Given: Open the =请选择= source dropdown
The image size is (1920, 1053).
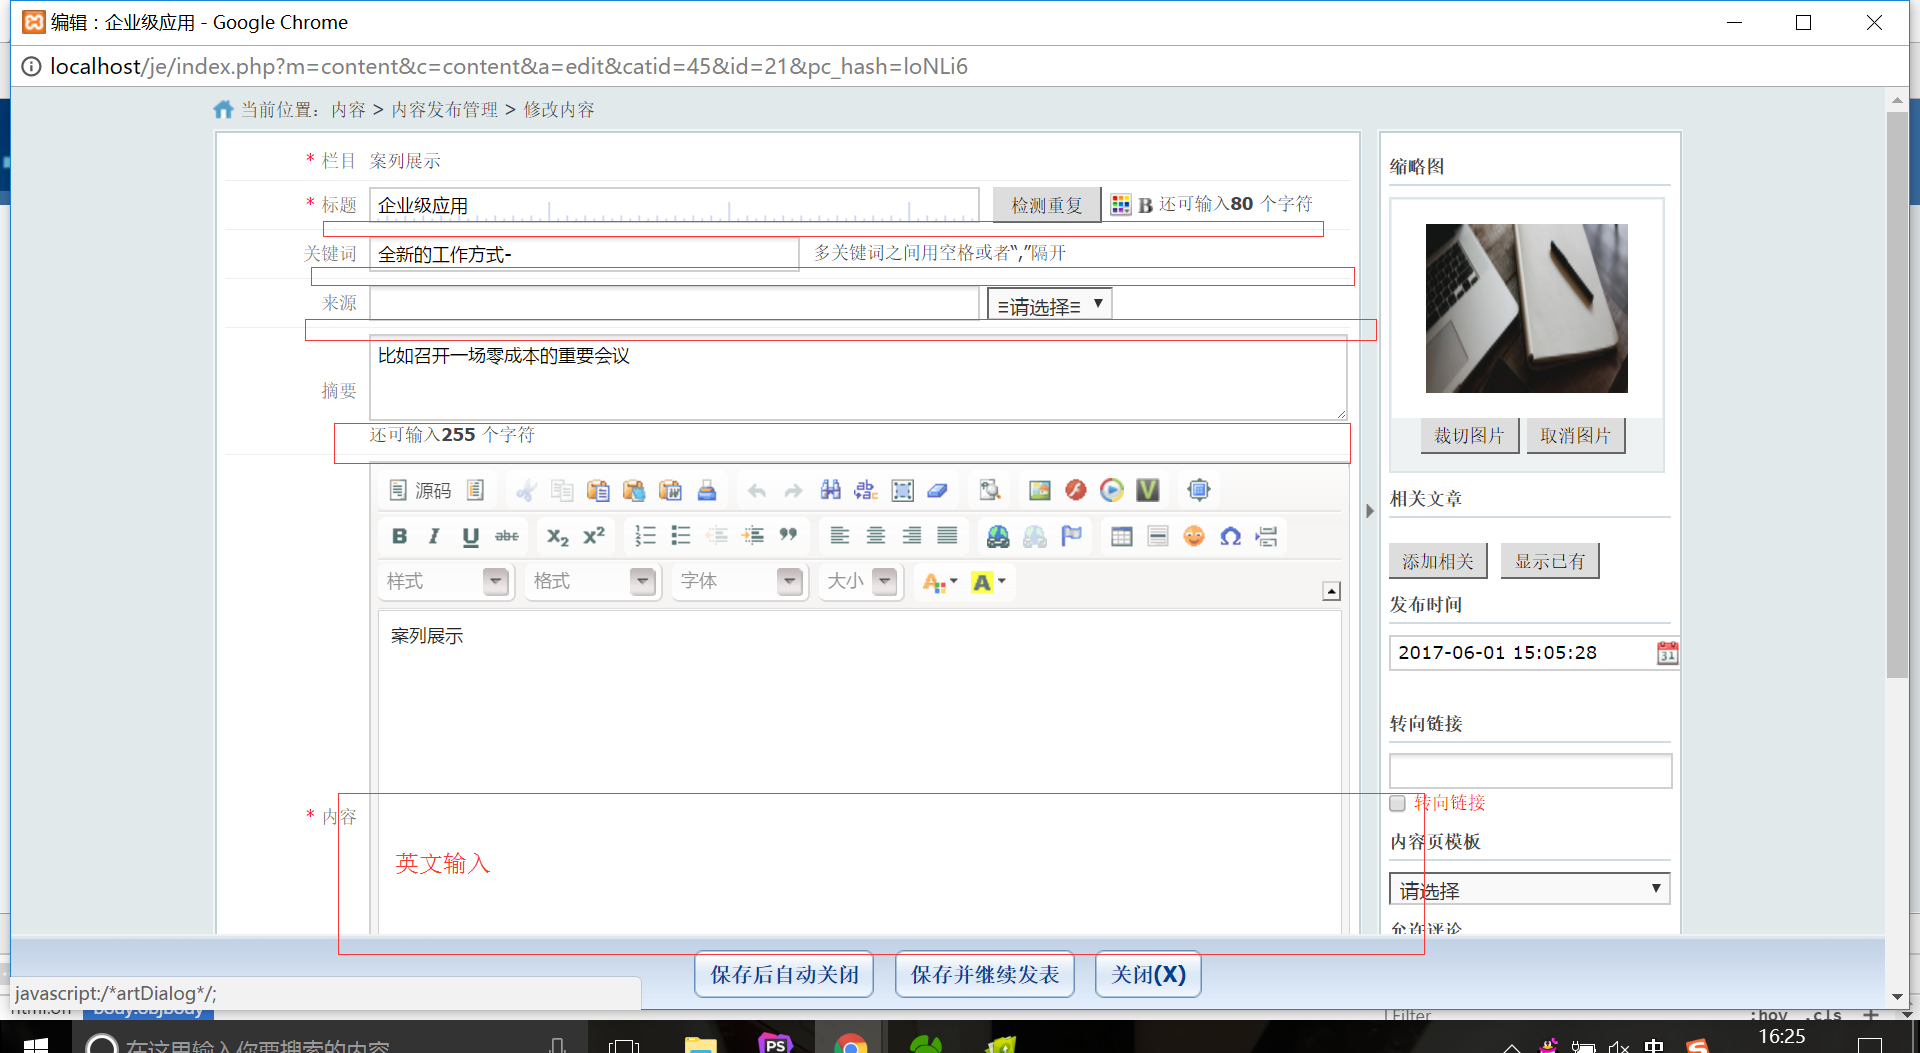Looking at the screenshot, I should tap(1049, 304).
